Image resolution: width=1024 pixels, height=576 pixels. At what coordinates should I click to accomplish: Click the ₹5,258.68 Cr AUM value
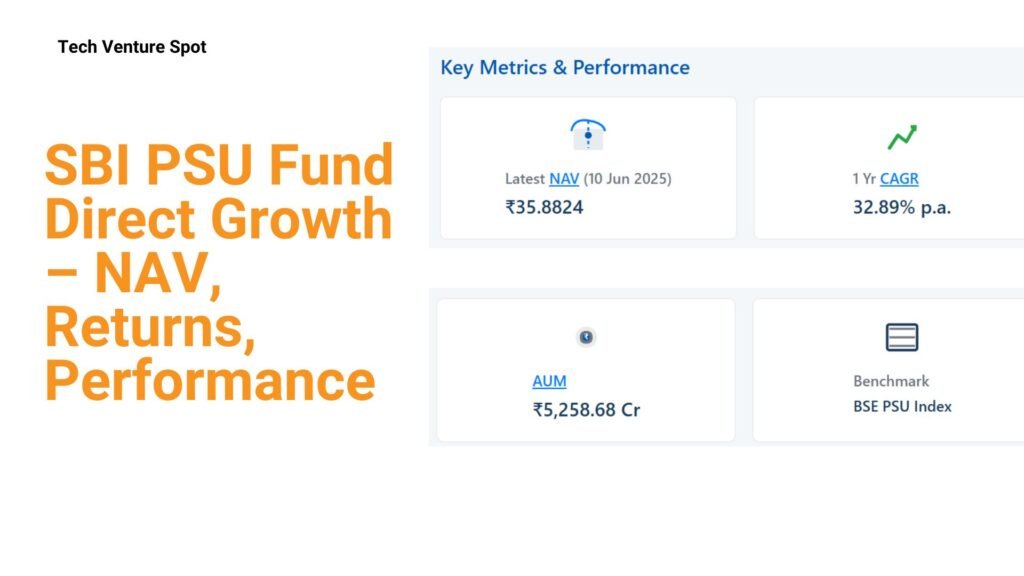tap(586, 409)
